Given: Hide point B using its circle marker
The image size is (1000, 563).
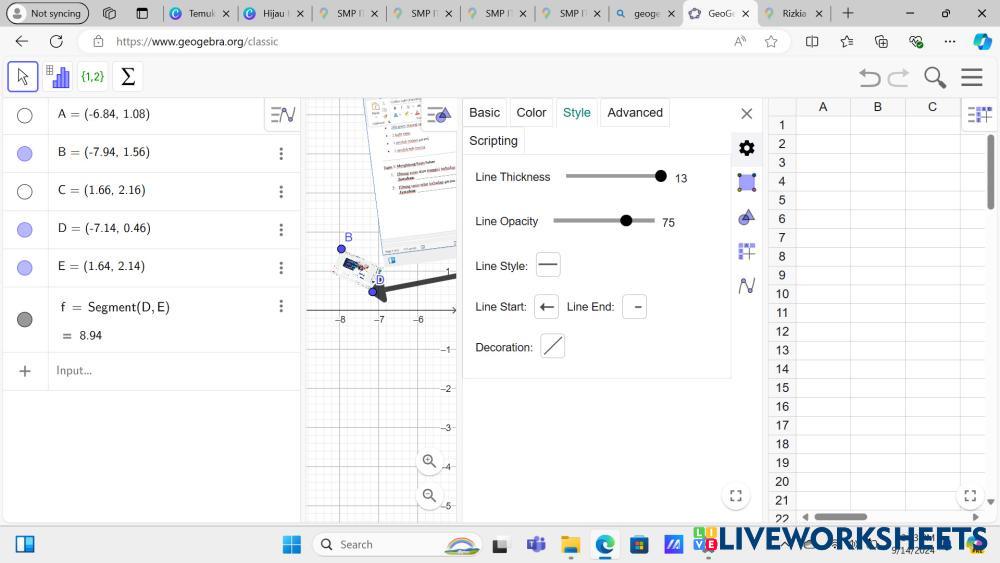Looking at the screenshot, I should tap(25, 153).
